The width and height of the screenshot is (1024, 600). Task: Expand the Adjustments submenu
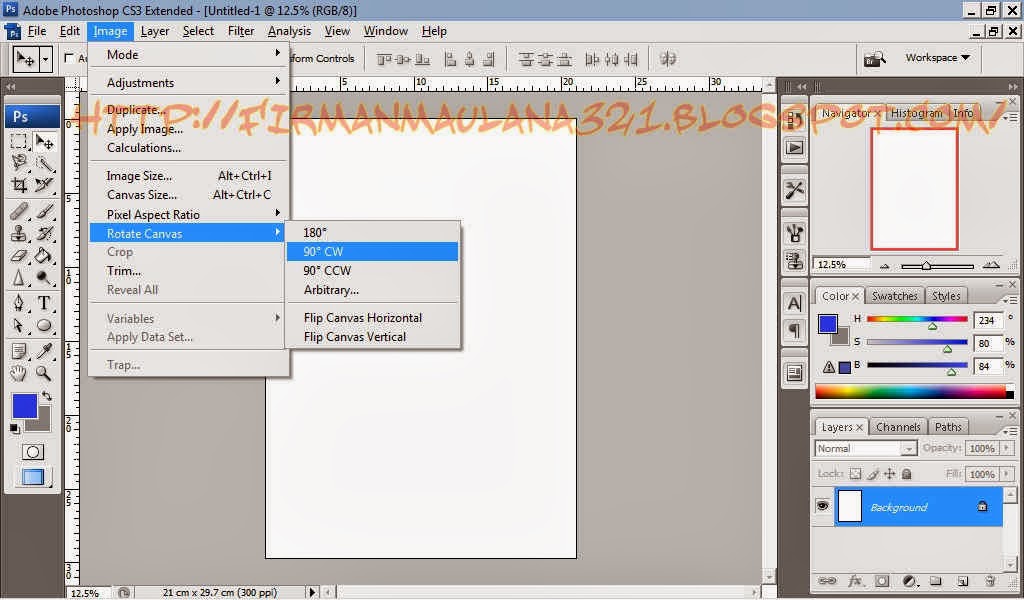tap(188, 83)
